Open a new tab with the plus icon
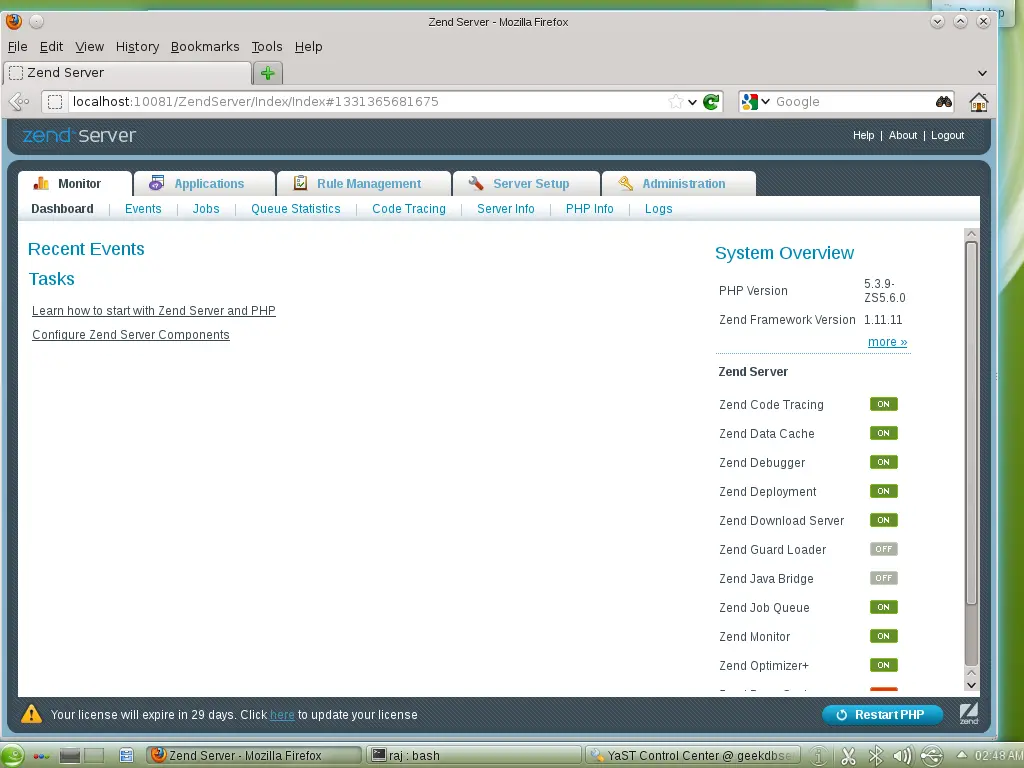The width and height of the screenshot is (1024, 768). pyautogui.click(x=268, y=72)
